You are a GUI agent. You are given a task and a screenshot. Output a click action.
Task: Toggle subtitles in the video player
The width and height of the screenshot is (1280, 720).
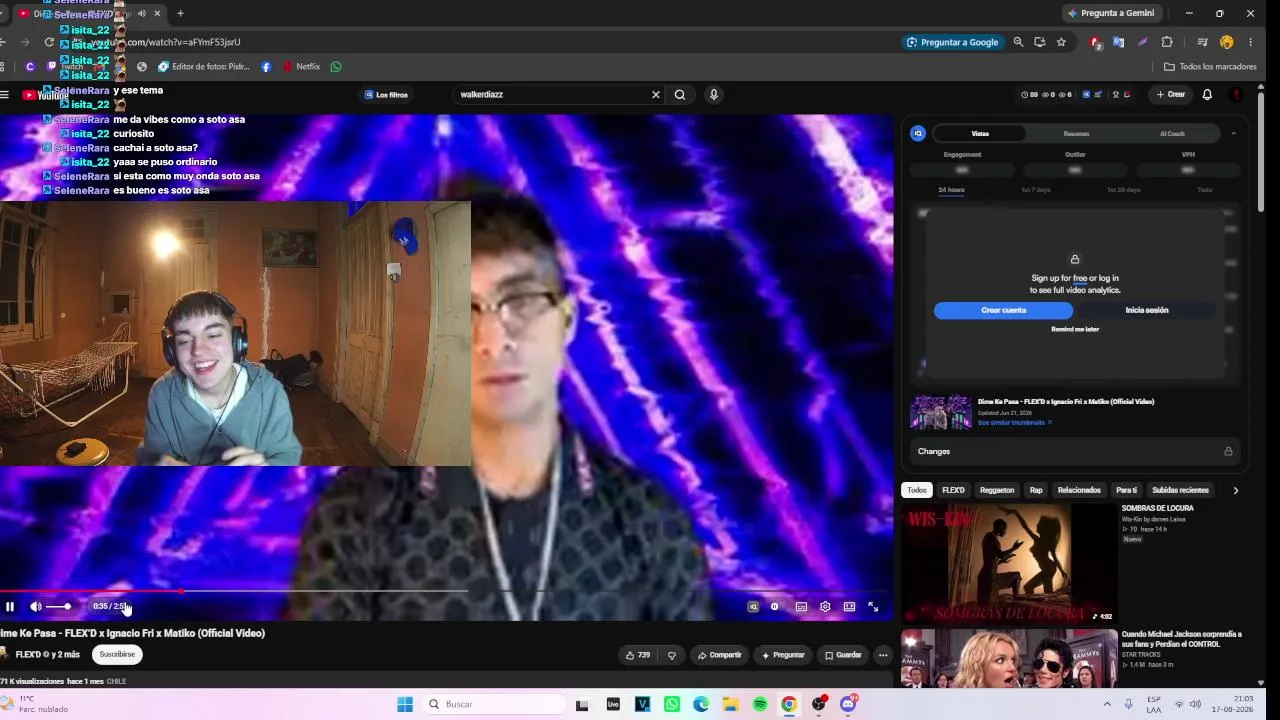point(801,606)
